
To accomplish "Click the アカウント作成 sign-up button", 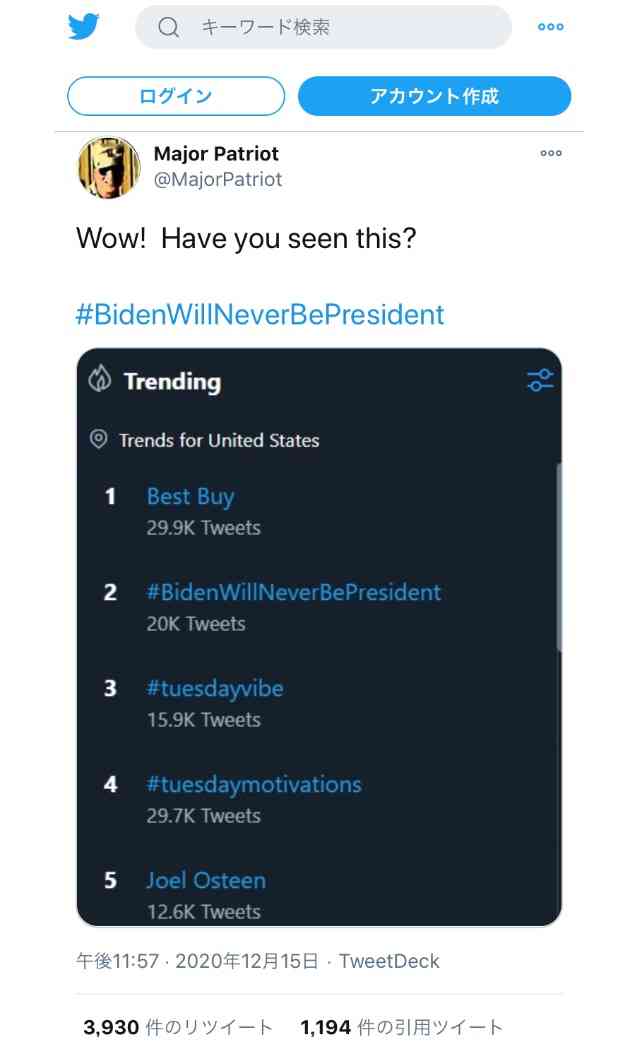I will [x=435, y=96].
